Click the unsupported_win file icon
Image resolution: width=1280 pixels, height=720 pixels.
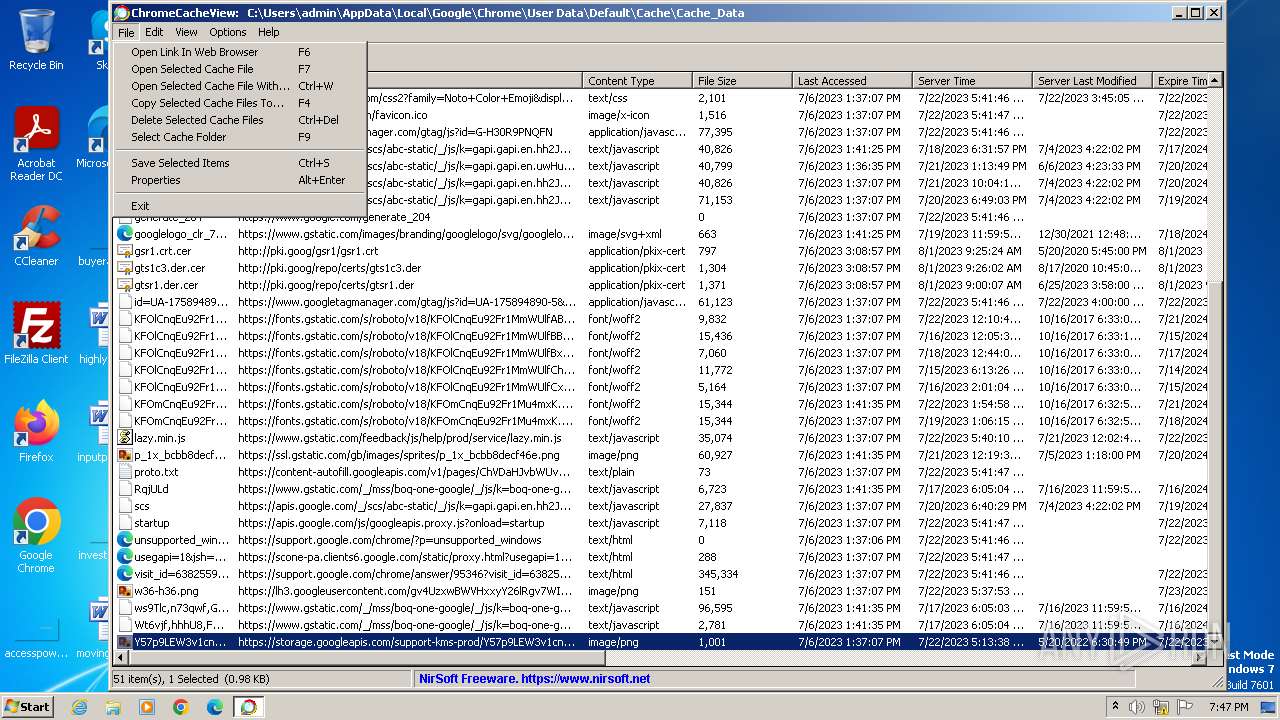coord(125,540)
